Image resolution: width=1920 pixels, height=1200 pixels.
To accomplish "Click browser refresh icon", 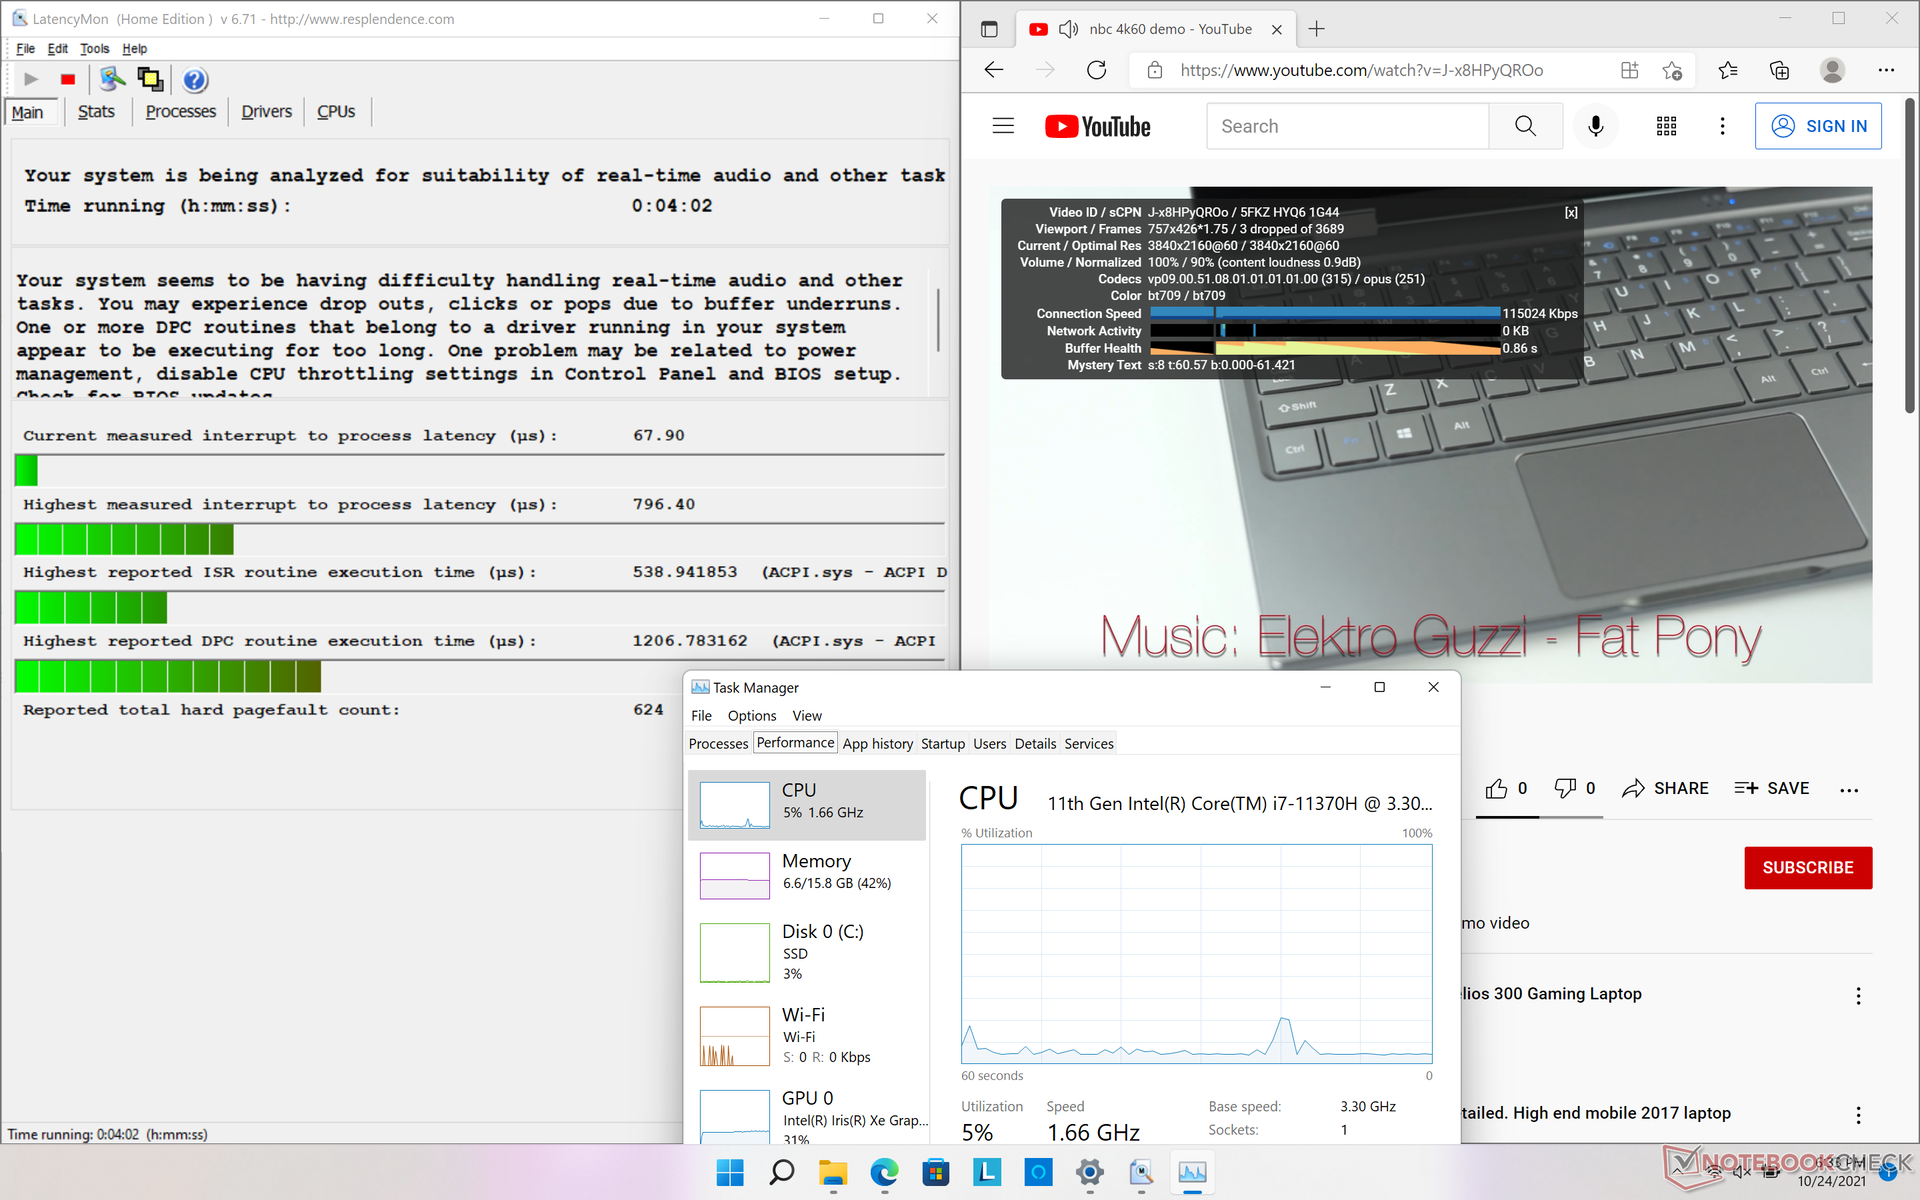I will point(1096,70).
